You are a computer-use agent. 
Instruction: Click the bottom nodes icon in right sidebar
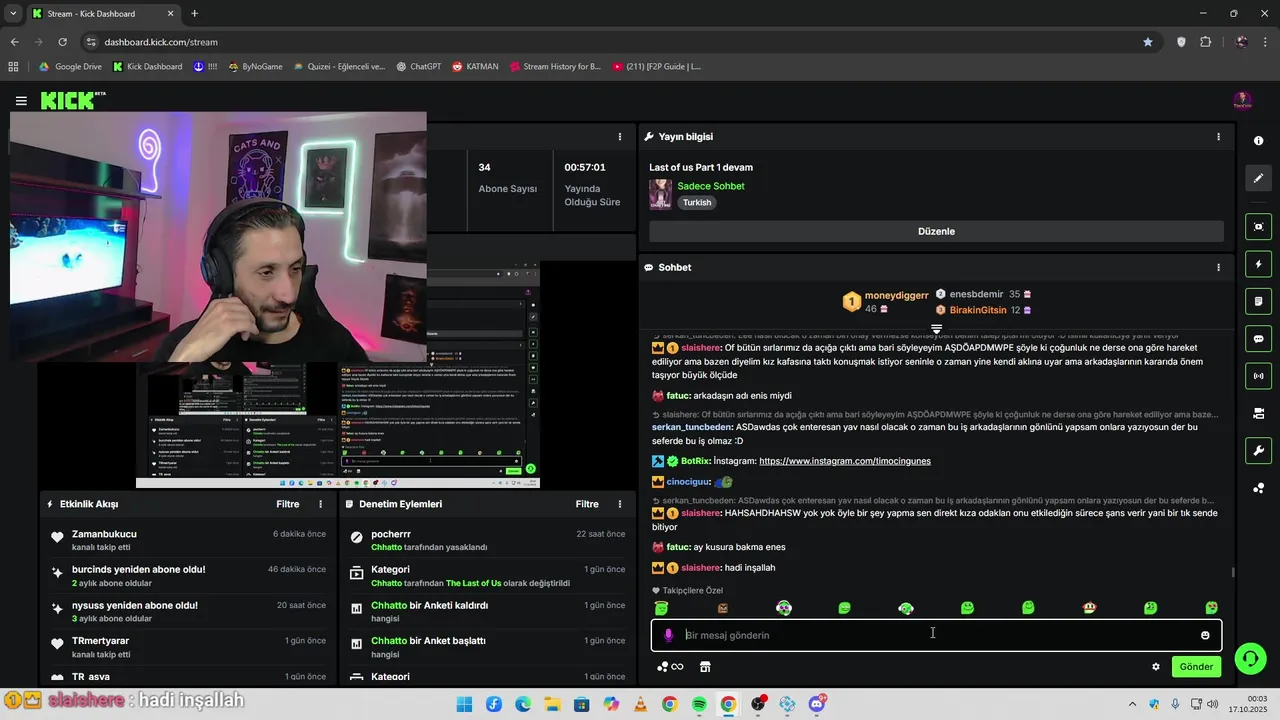click(1258, 488)
